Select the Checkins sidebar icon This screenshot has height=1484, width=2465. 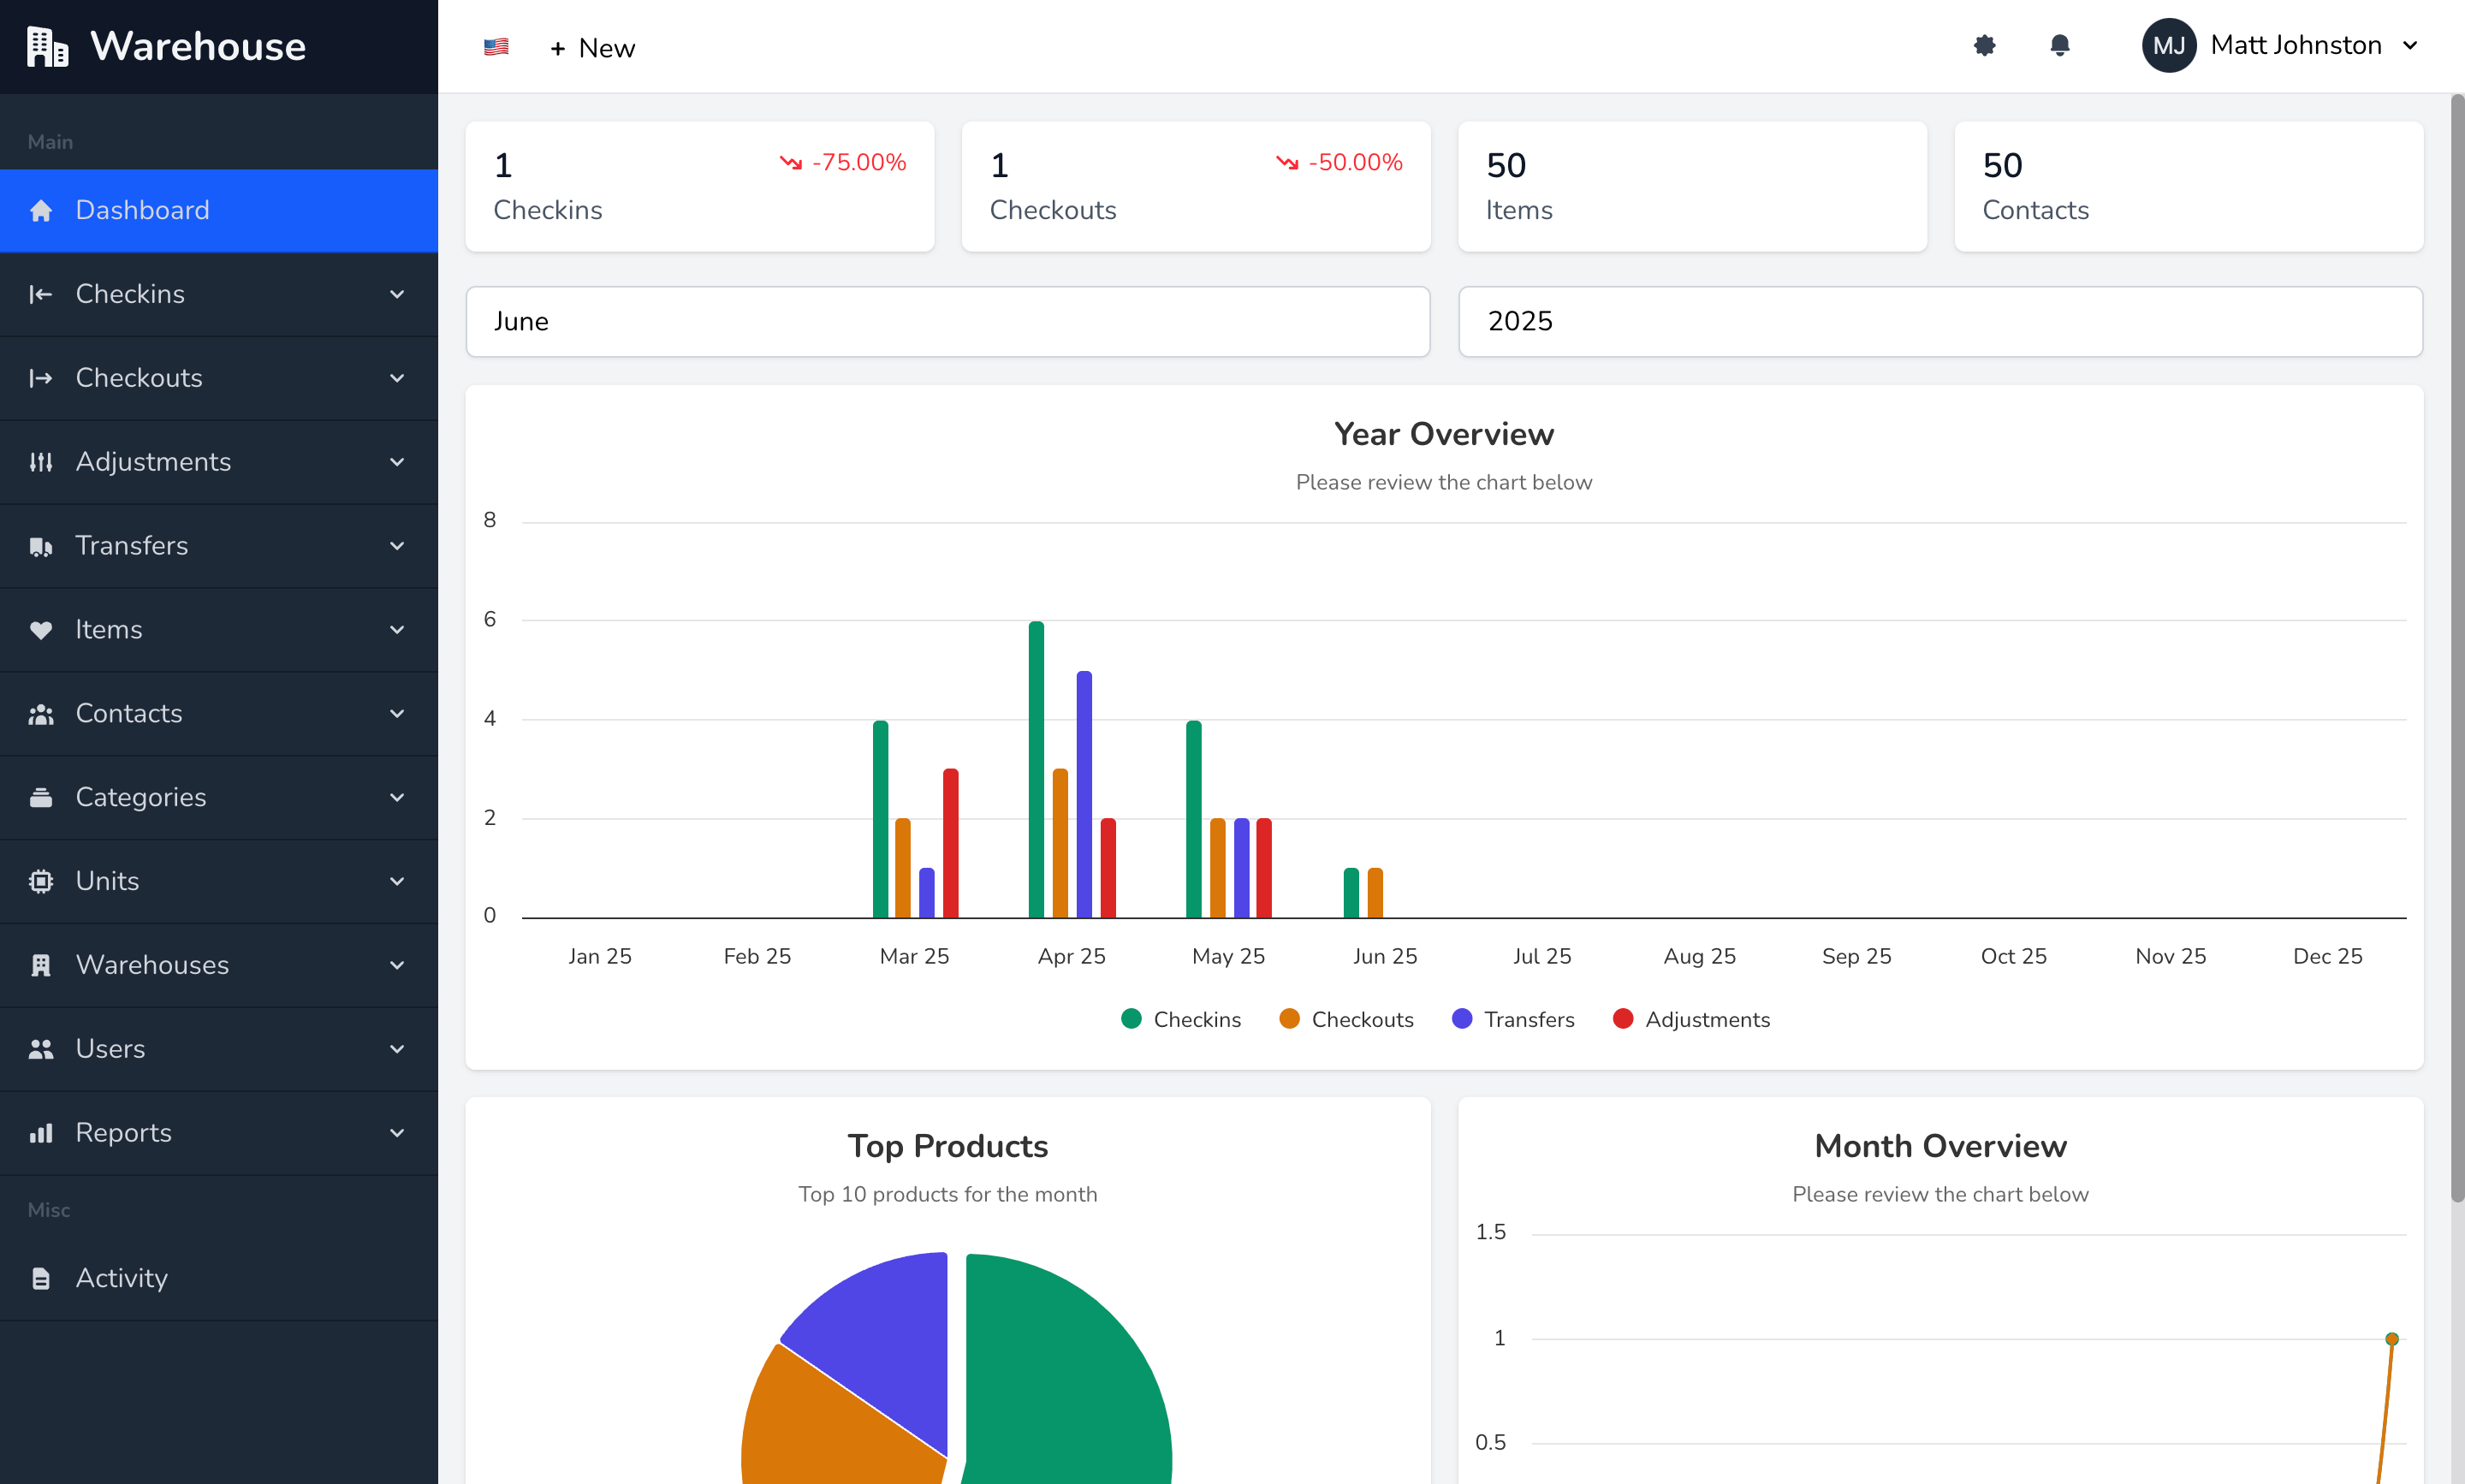point(41,294)
